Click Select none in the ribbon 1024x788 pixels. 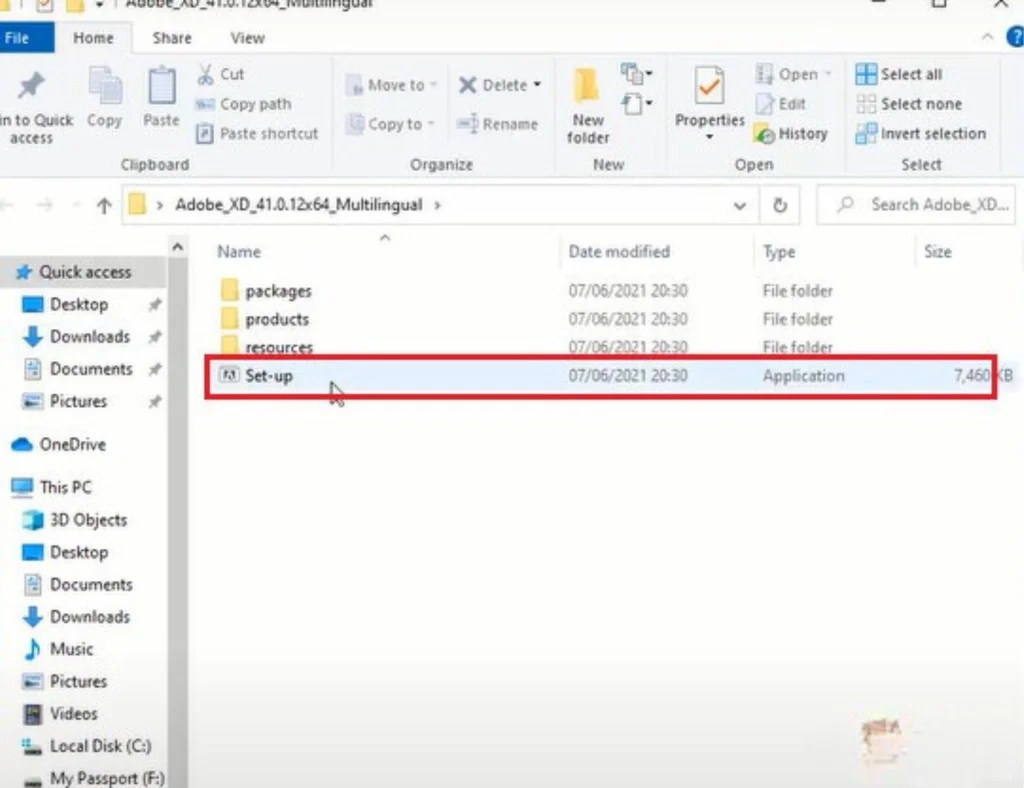point(909,104)
